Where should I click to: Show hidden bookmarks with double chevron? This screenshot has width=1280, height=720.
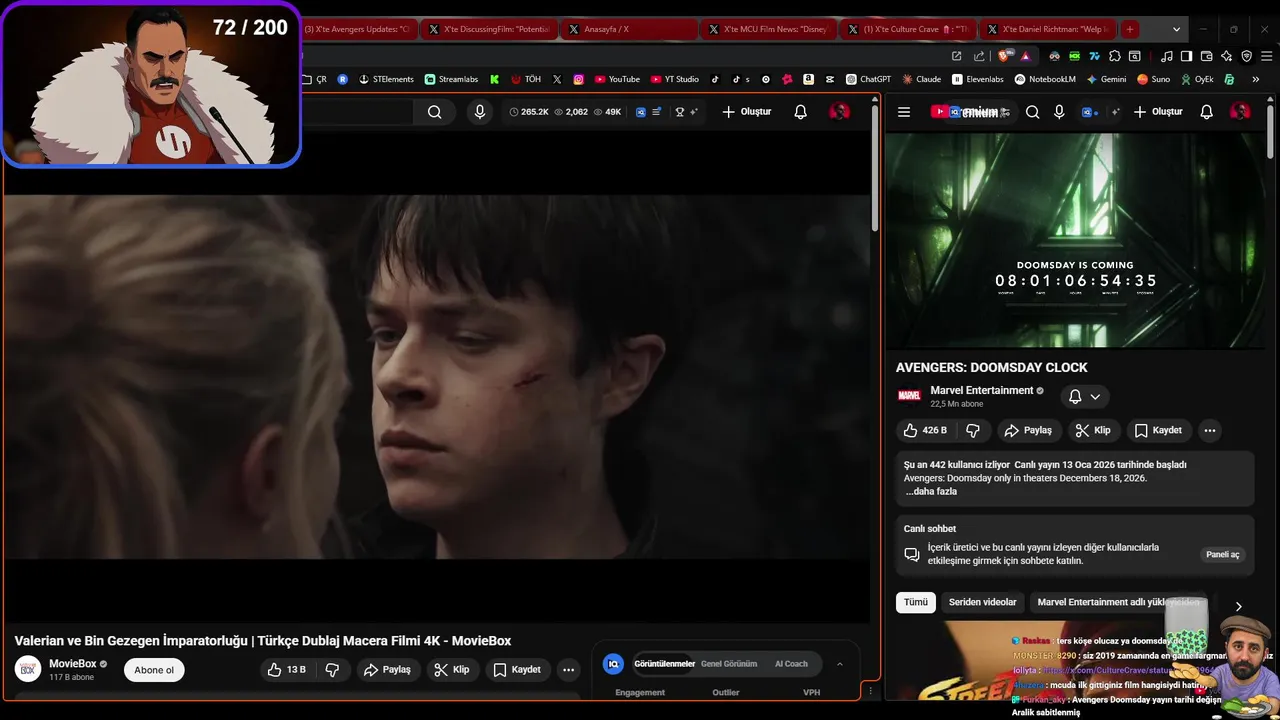click(1255, 79)
